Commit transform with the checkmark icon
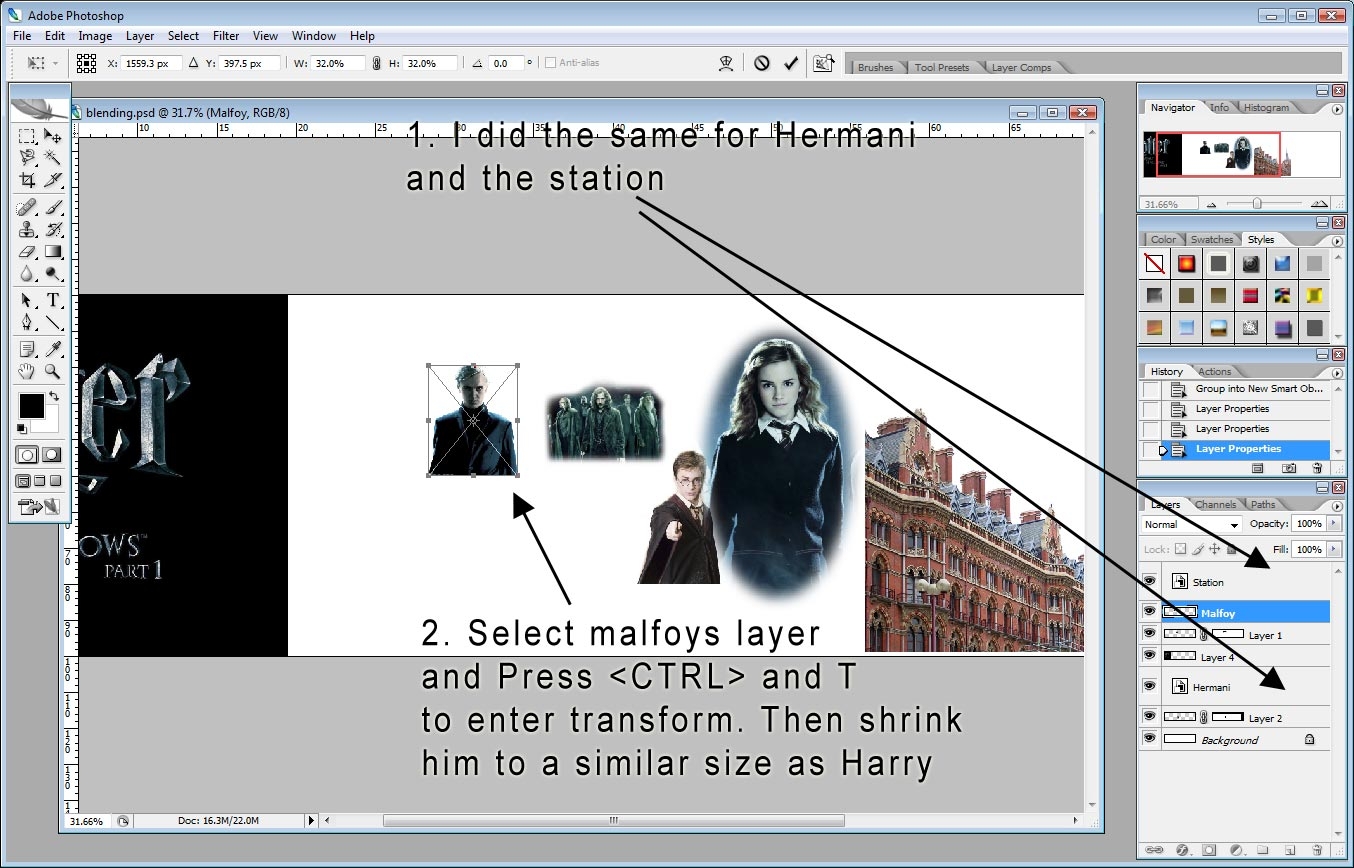This screenshot has height=868, width=1354. 791,63
